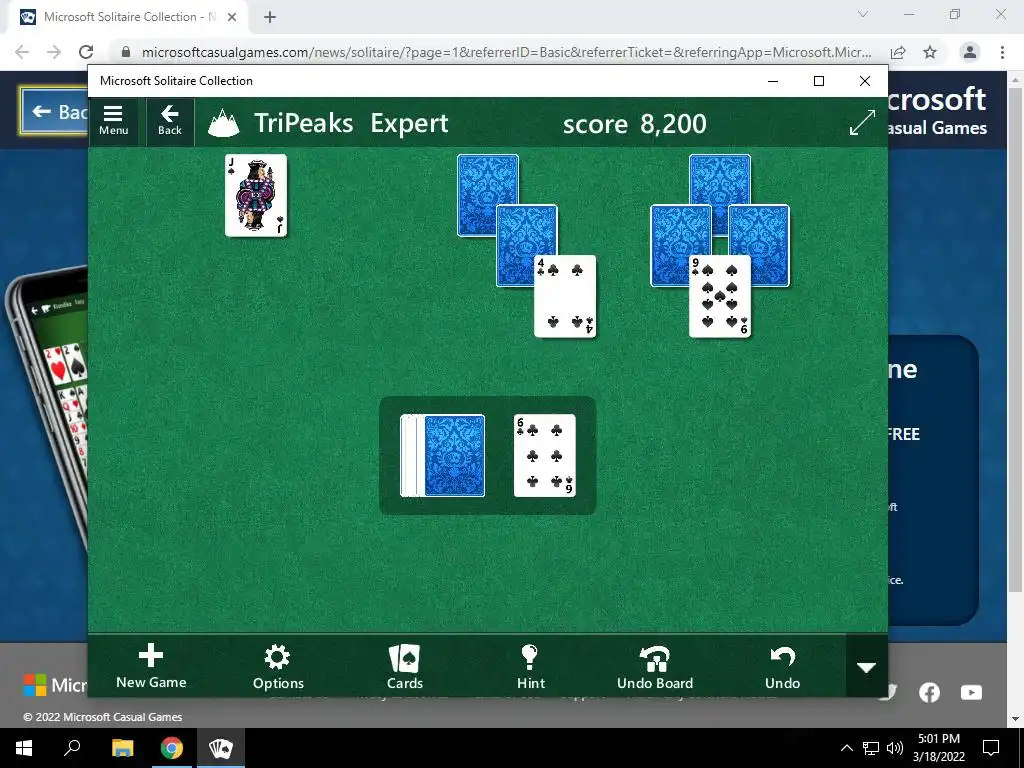This screenshot has width=1024, height=768.
Task: Minimize the Microsoft Solitaire Collection window
Action: click(773, 81)
